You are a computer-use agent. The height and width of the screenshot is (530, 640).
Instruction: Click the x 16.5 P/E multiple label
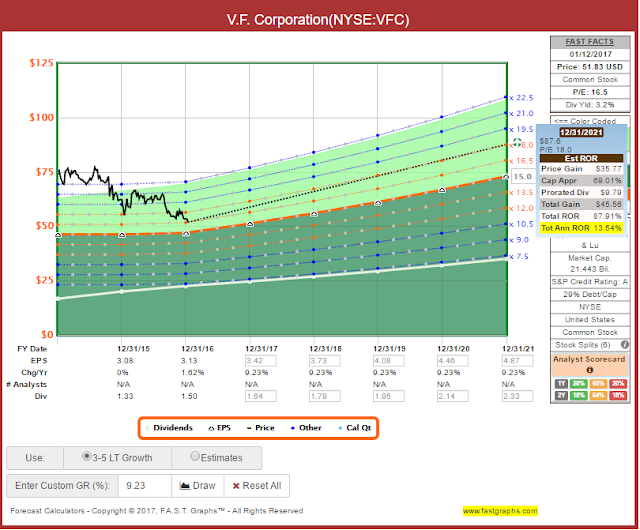tap(521, 161)
